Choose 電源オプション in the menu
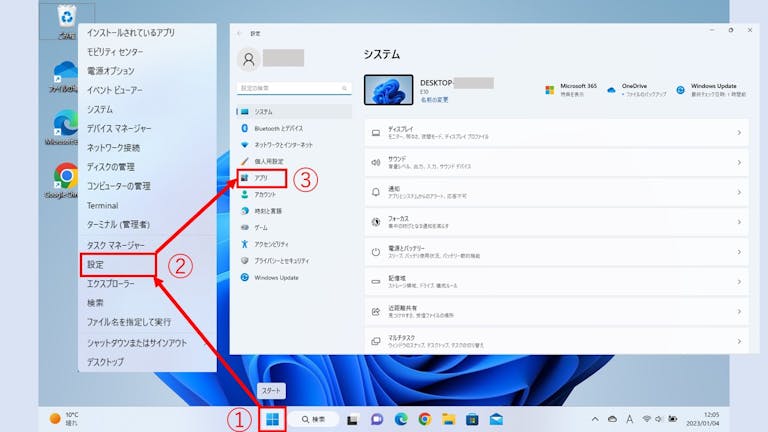The image size is (768, 432). tap(111, 71)
